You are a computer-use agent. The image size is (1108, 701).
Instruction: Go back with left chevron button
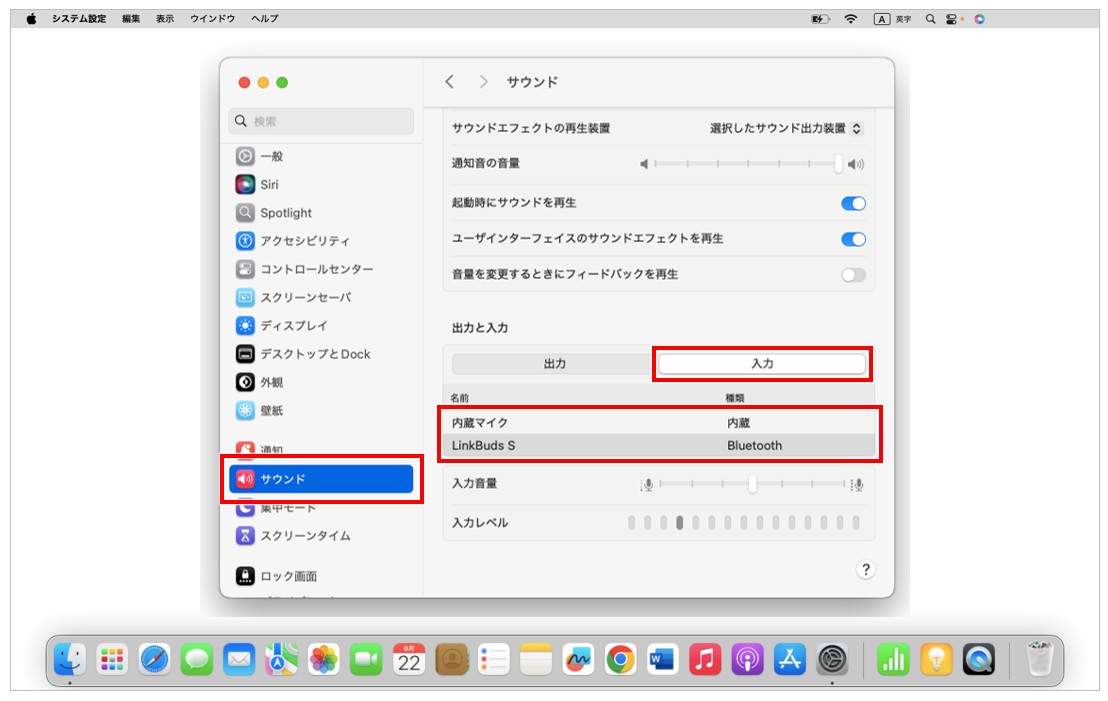pyautogui.click(x=449, y=82)
